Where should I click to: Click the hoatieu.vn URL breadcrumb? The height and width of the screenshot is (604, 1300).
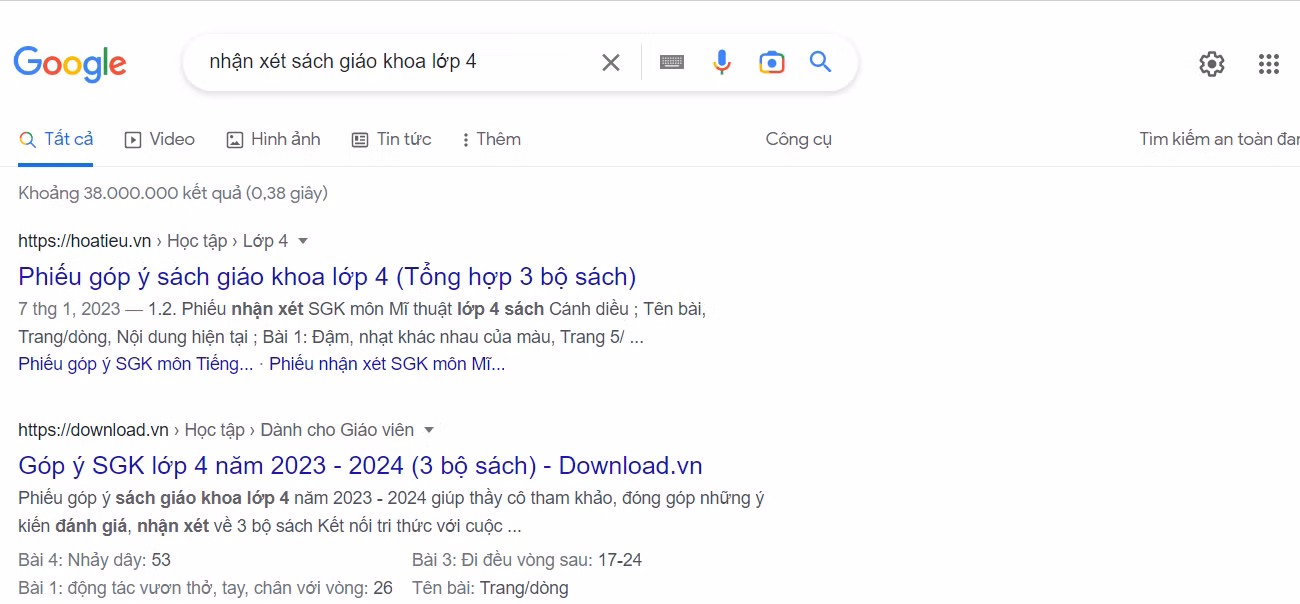[153, 241]
